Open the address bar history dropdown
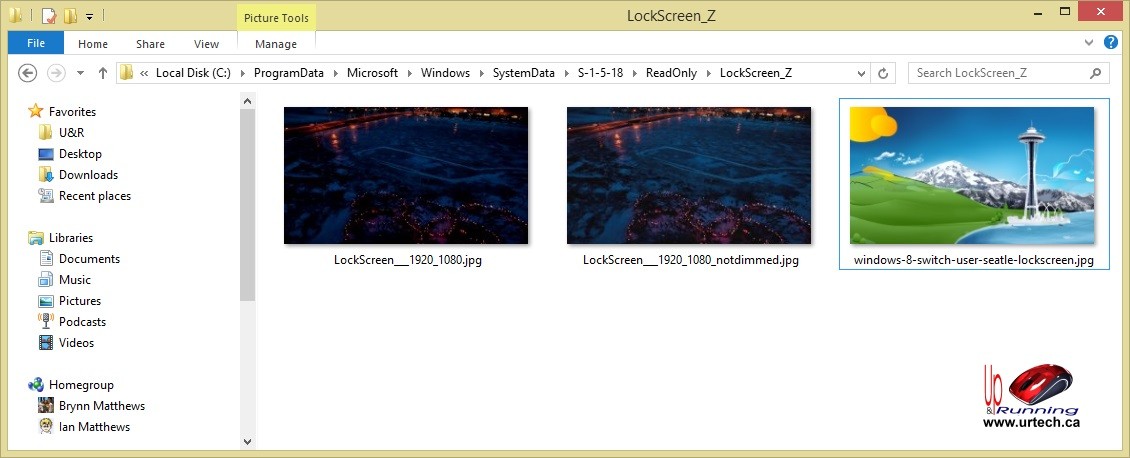 (x=861, y=73)
